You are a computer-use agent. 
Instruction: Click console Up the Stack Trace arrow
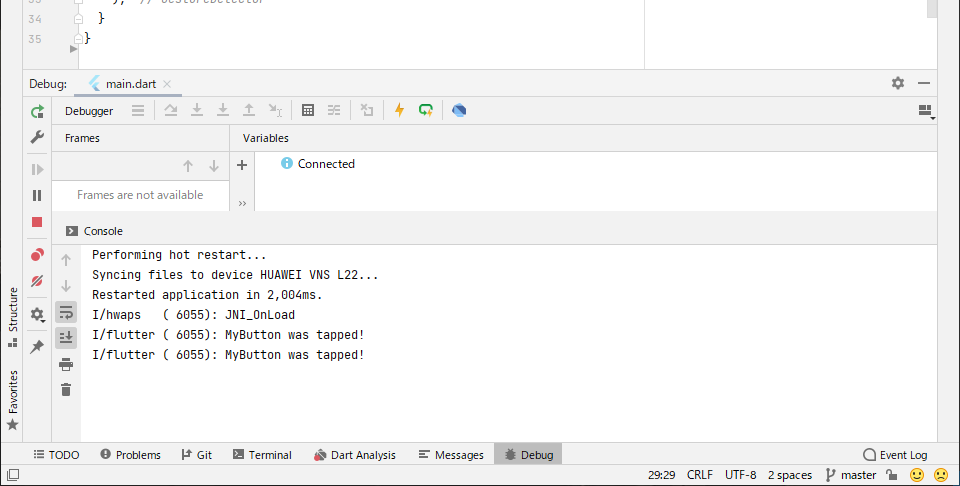tap(66, 260)
